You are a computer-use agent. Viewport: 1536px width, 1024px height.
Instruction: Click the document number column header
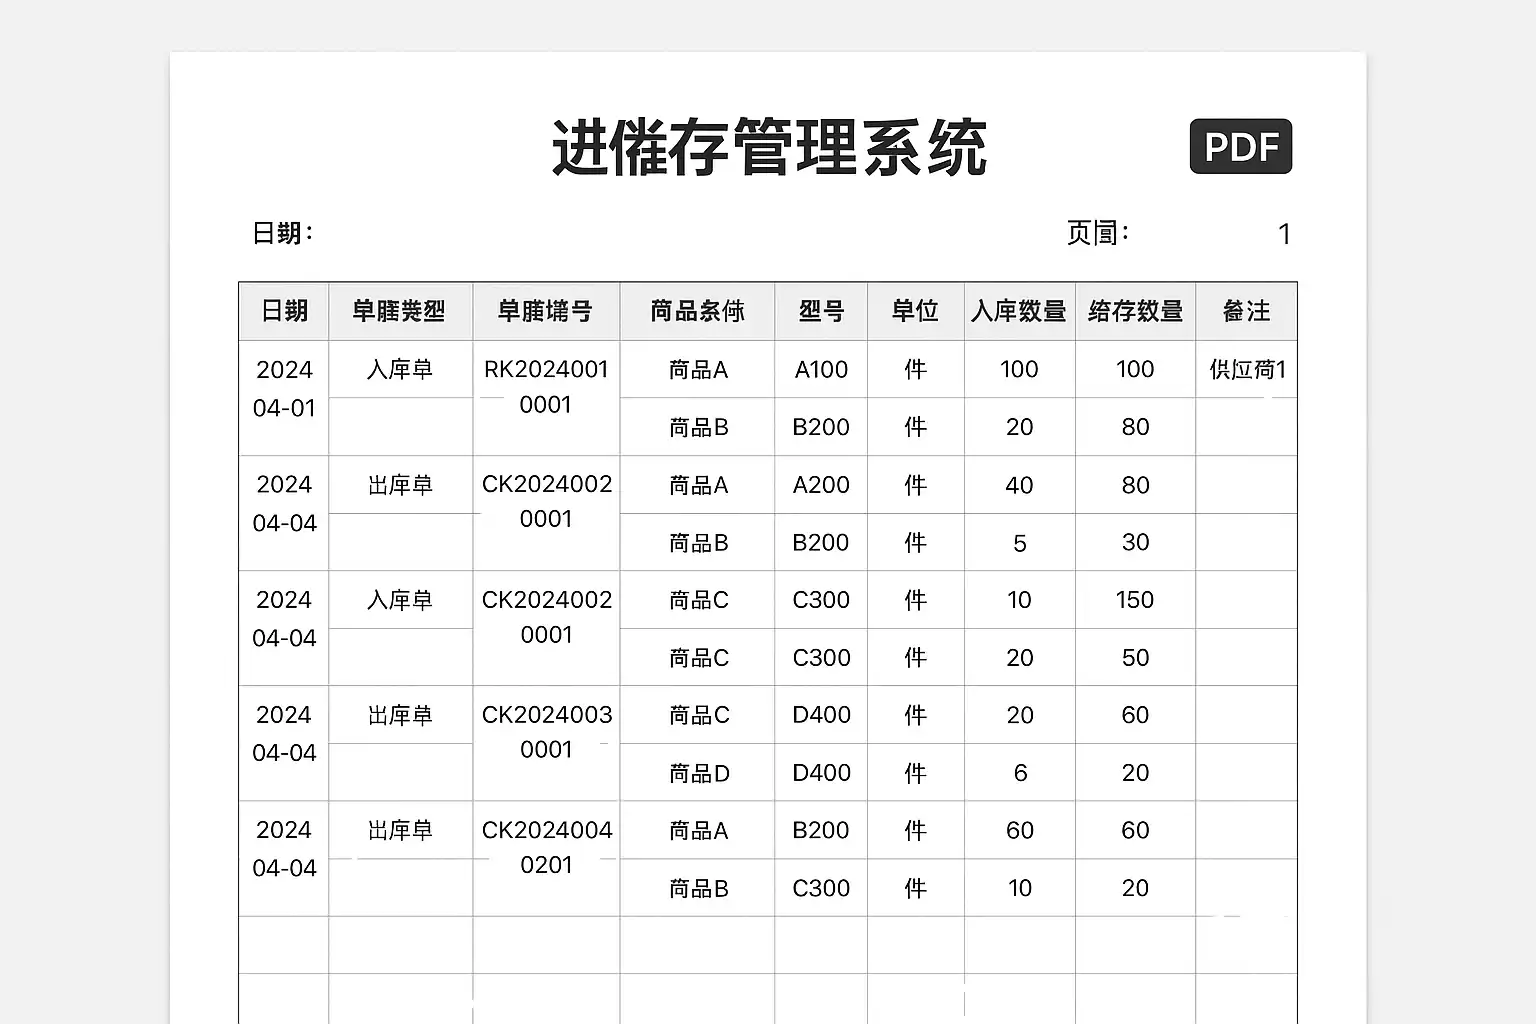point(545,311)
